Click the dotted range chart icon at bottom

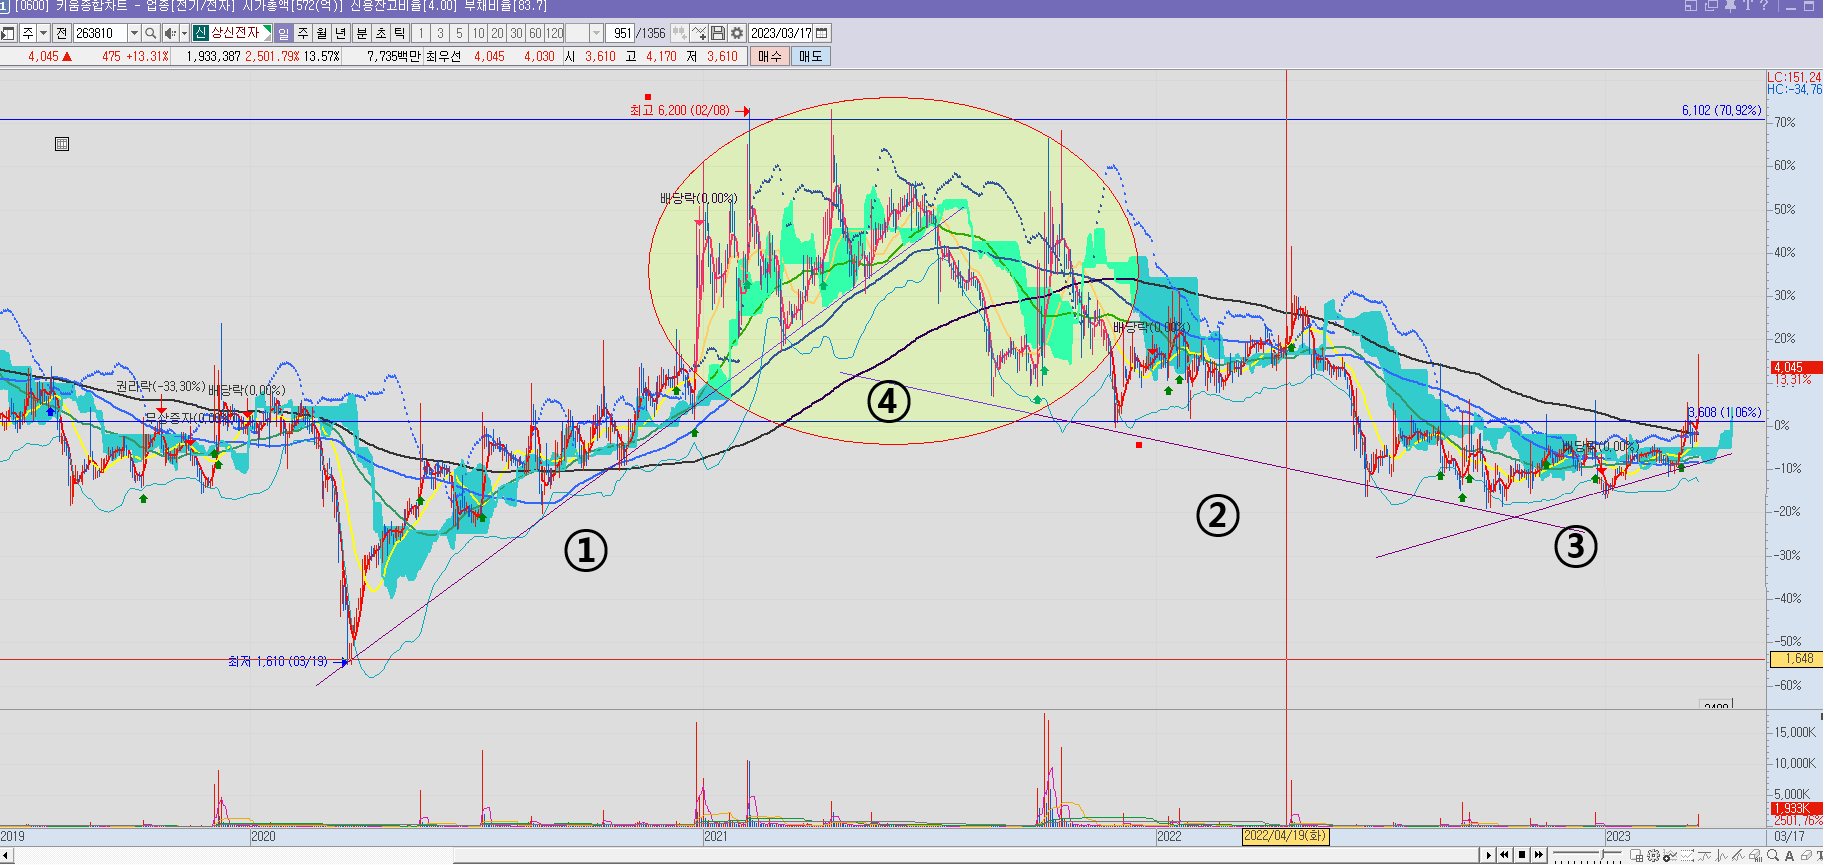pos(1687,855)
